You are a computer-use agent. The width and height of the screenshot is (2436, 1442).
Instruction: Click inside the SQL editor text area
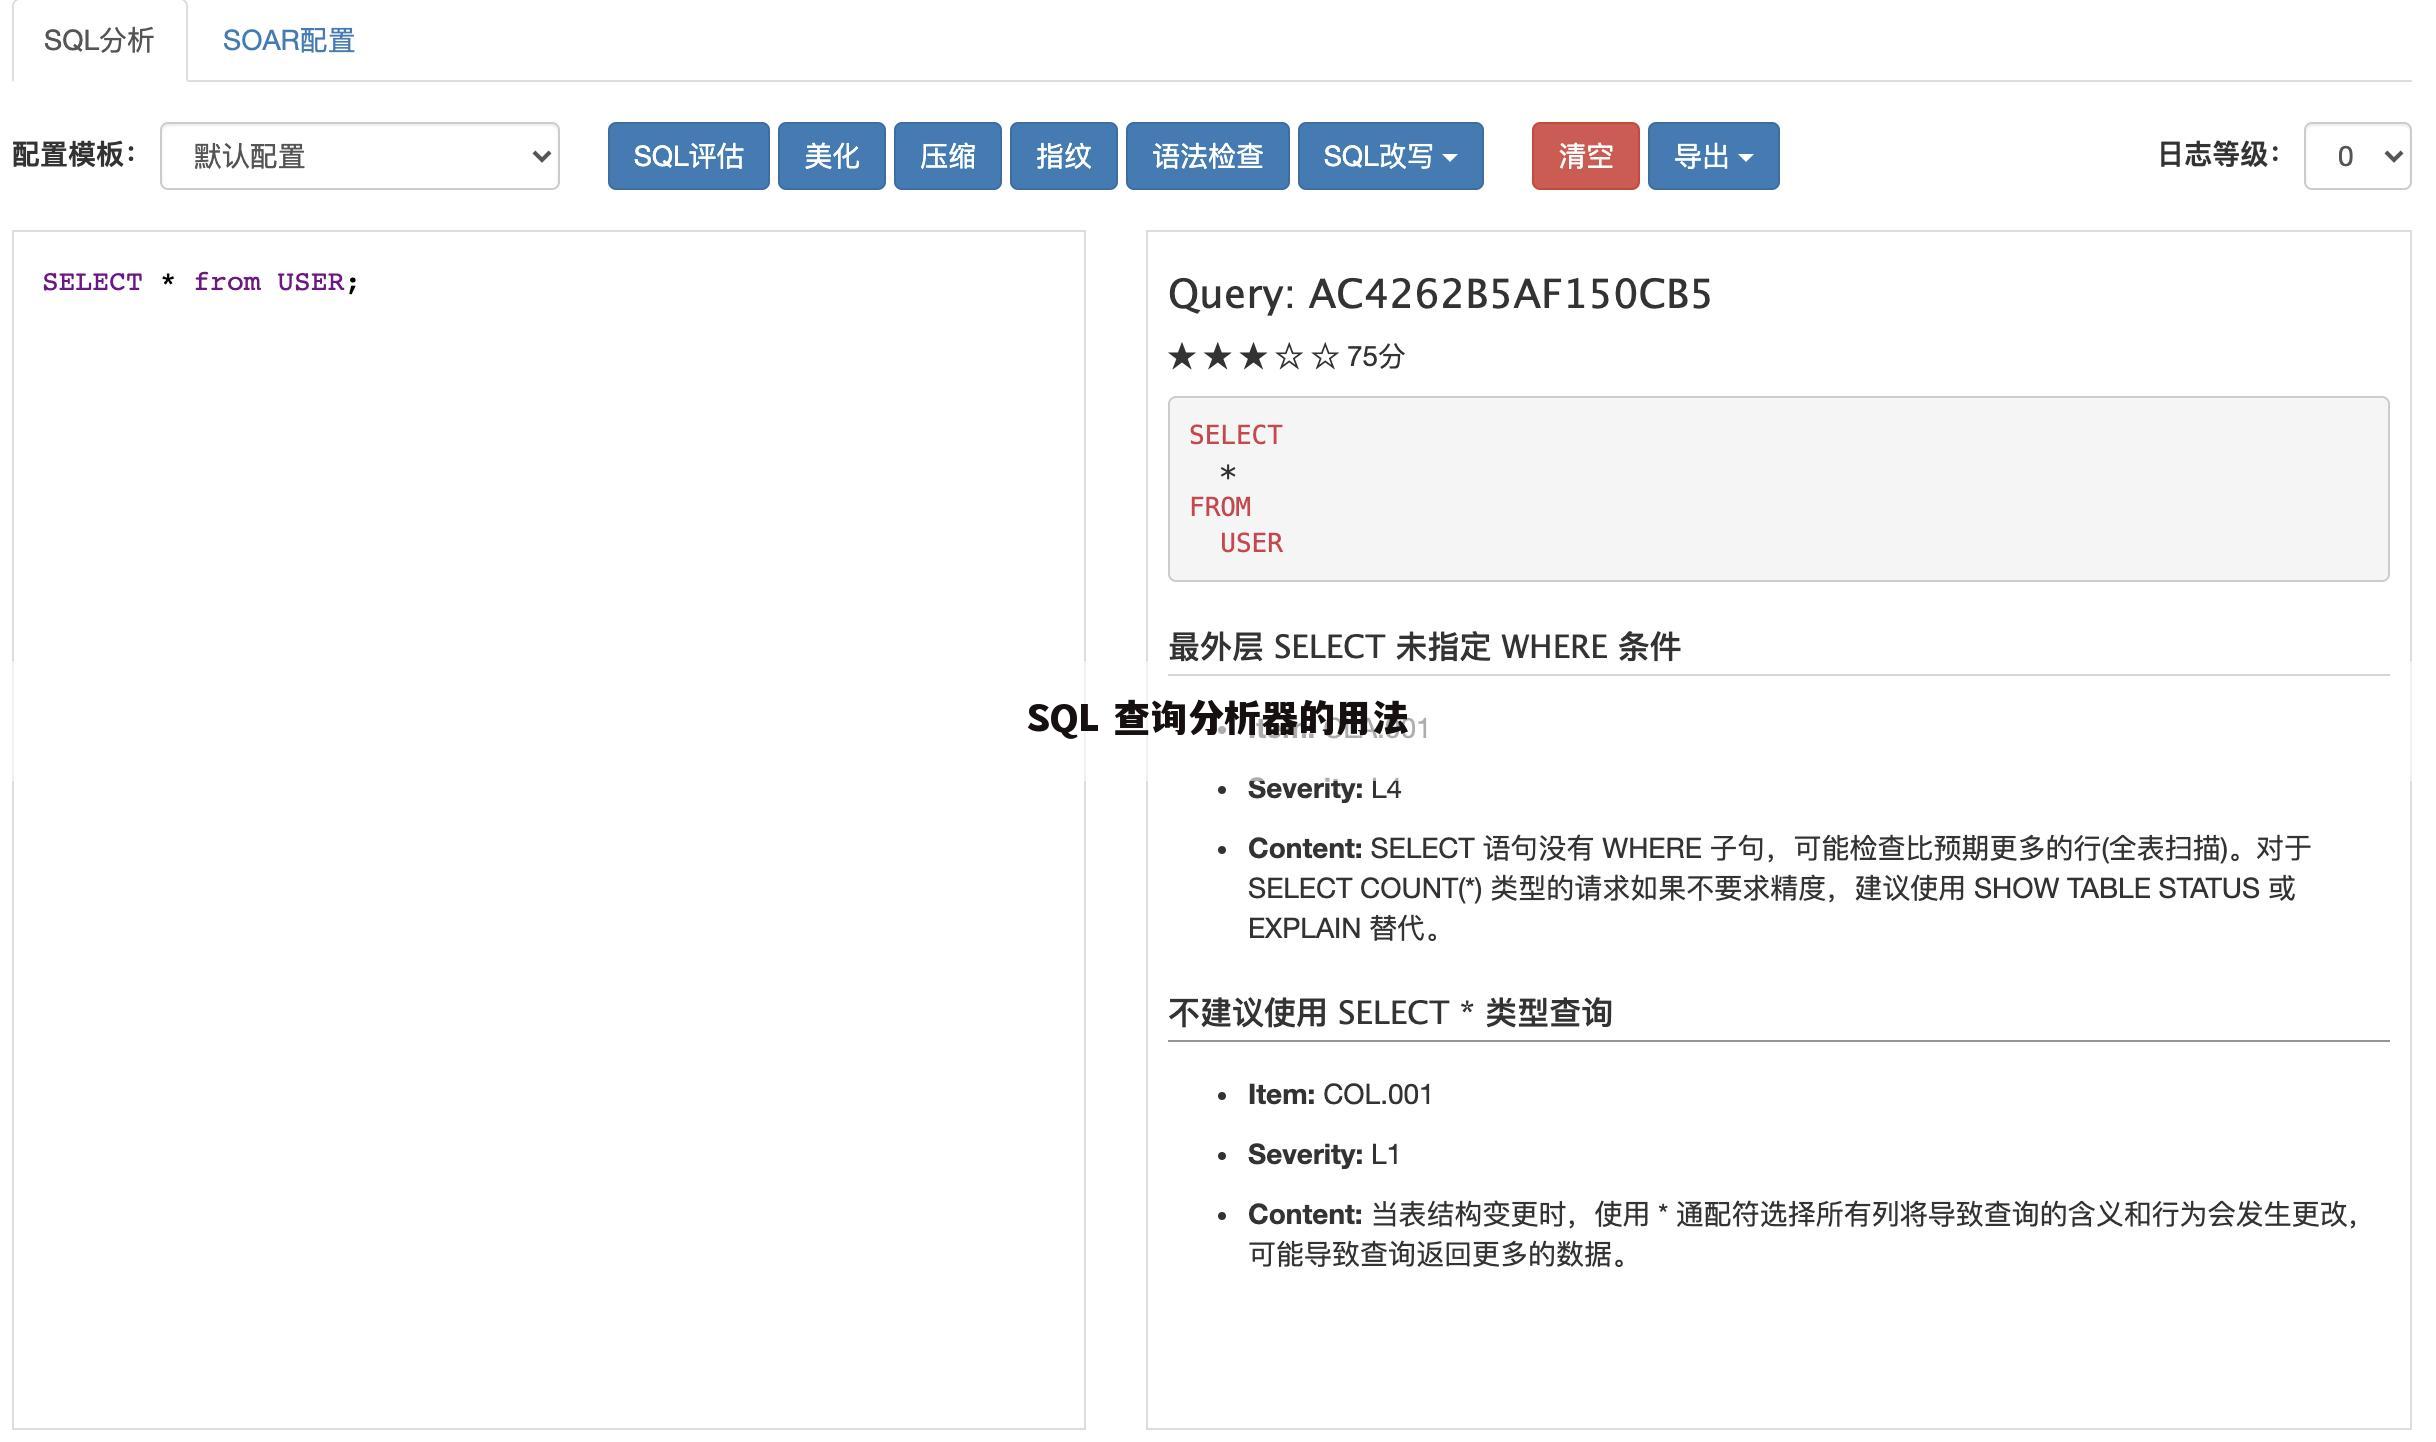click(x=549, y=829)
